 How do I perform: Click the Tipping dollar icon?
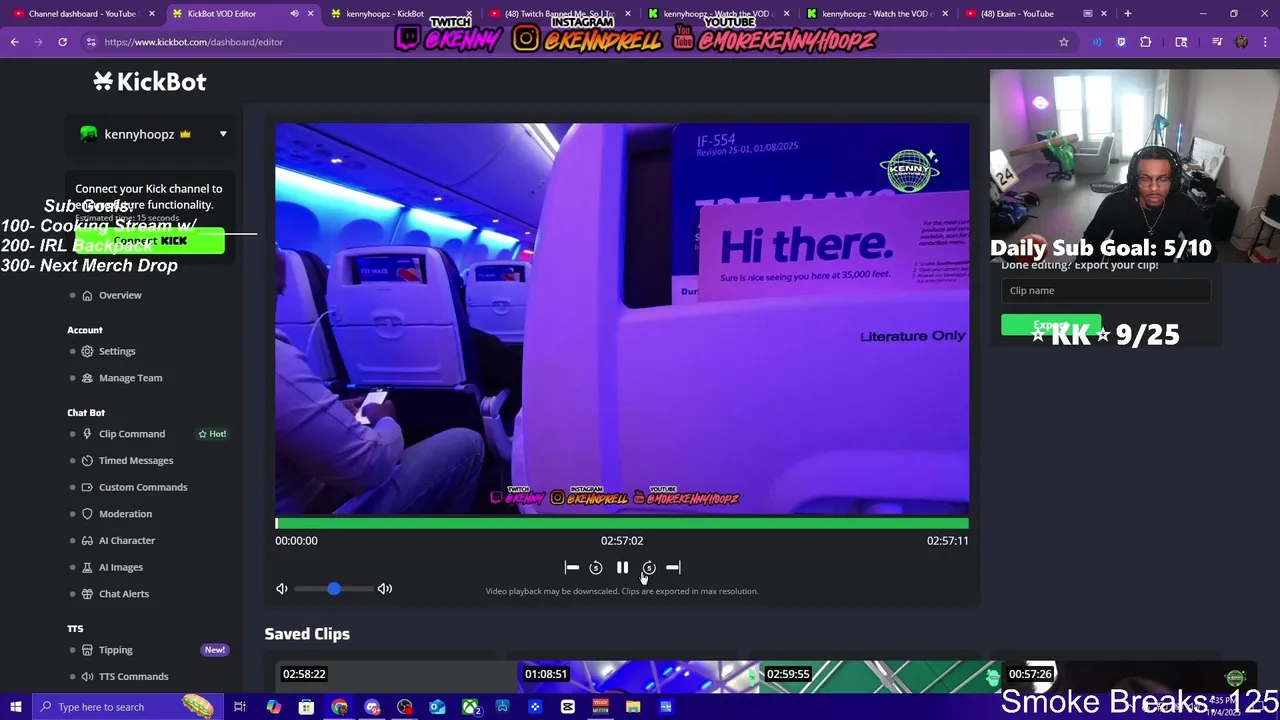(x=87, y=650)
